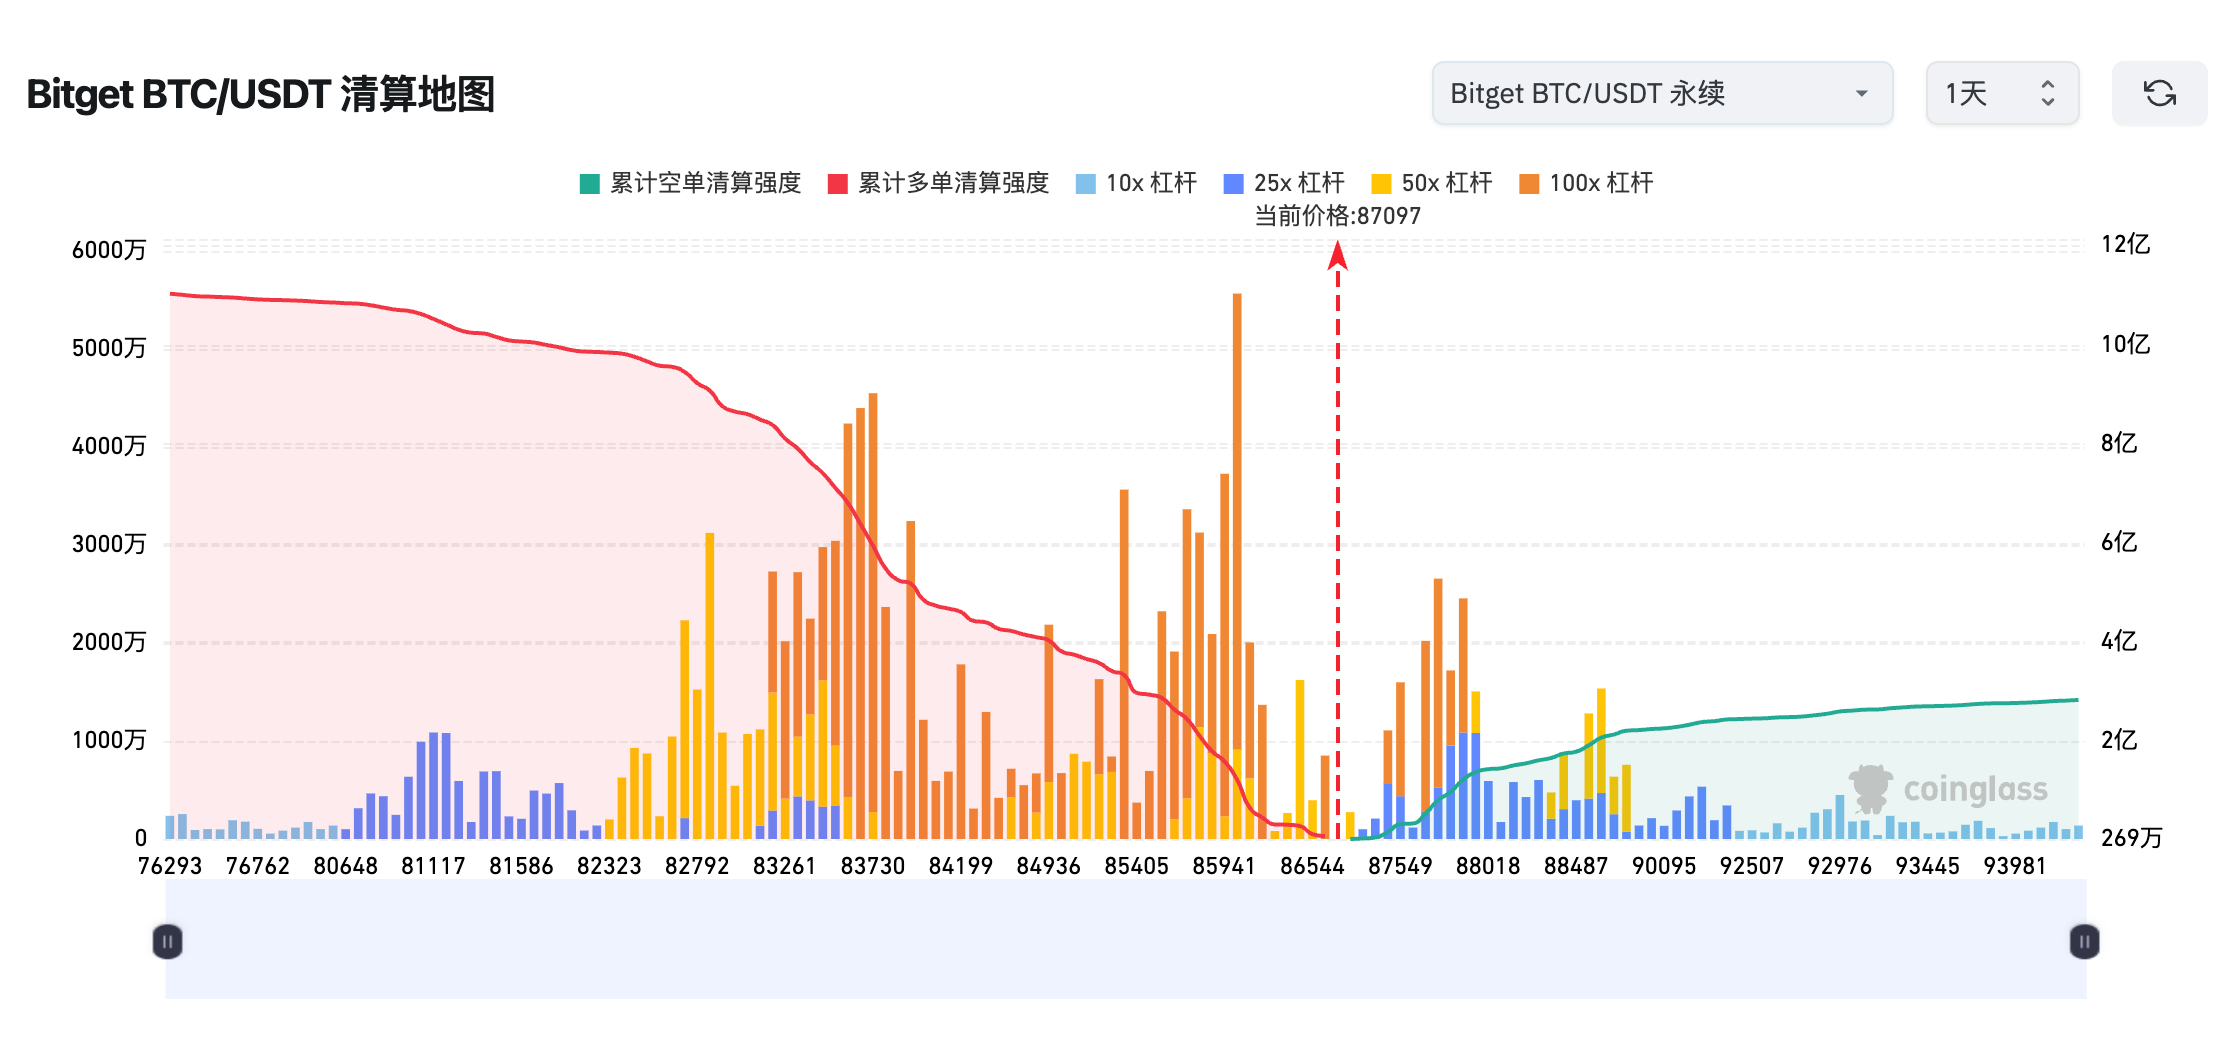
Task: Click x-axis label 93981
Action: pyautogui.click(x=2014, y=866)
